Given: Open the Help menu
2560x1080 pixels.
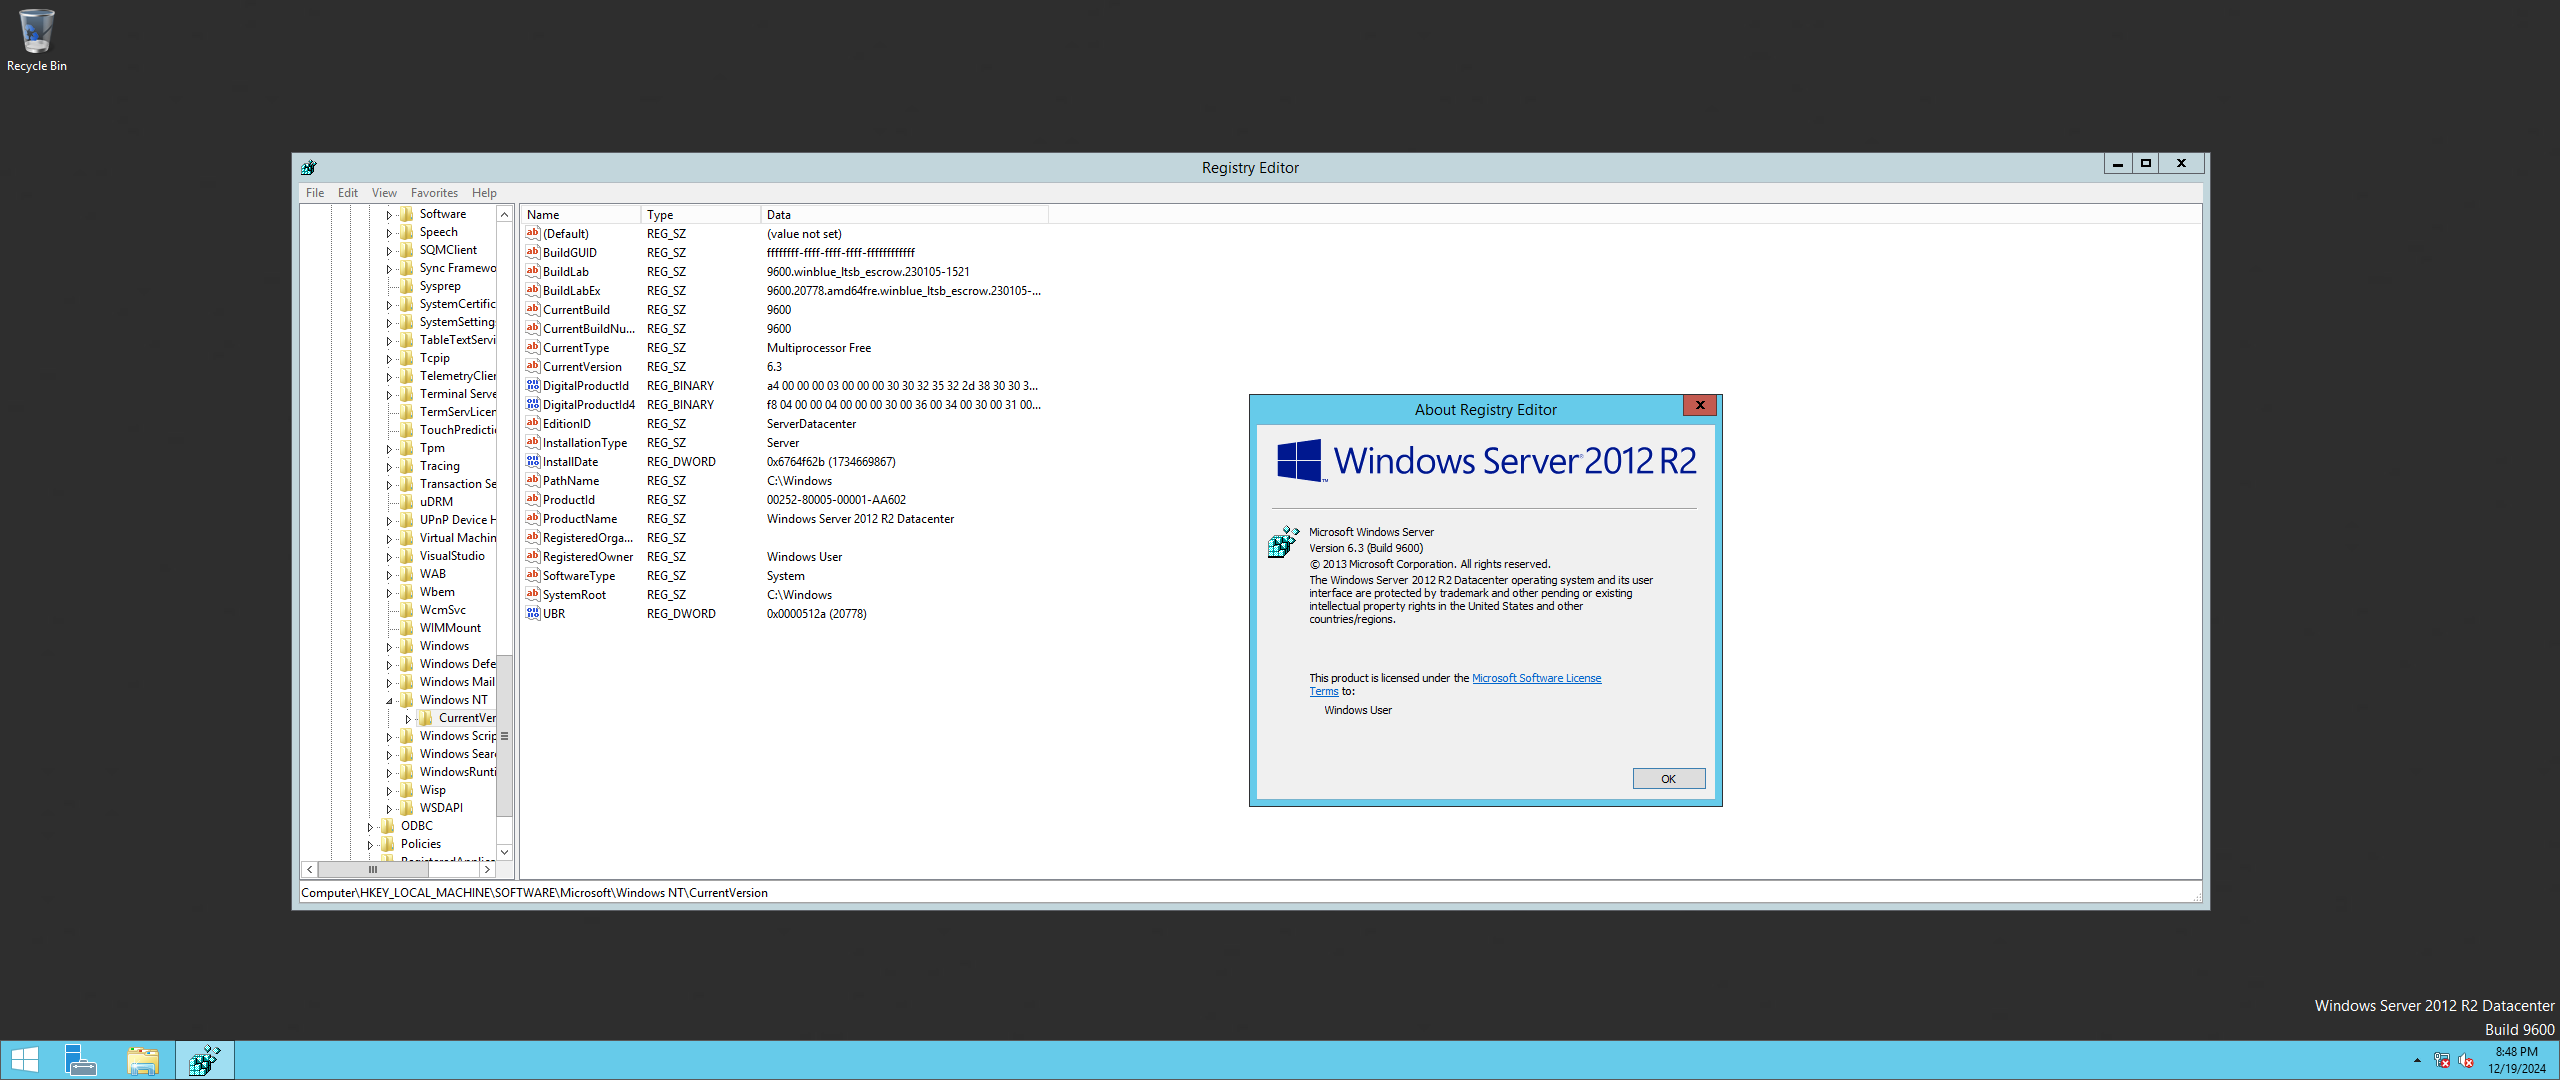Looking at the screenshot, I should tap(484, 193).
